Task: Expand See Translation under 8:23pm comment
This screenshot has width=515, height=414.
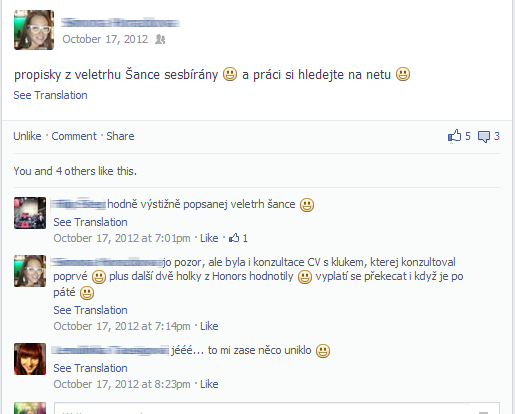Action: [90, 368]
